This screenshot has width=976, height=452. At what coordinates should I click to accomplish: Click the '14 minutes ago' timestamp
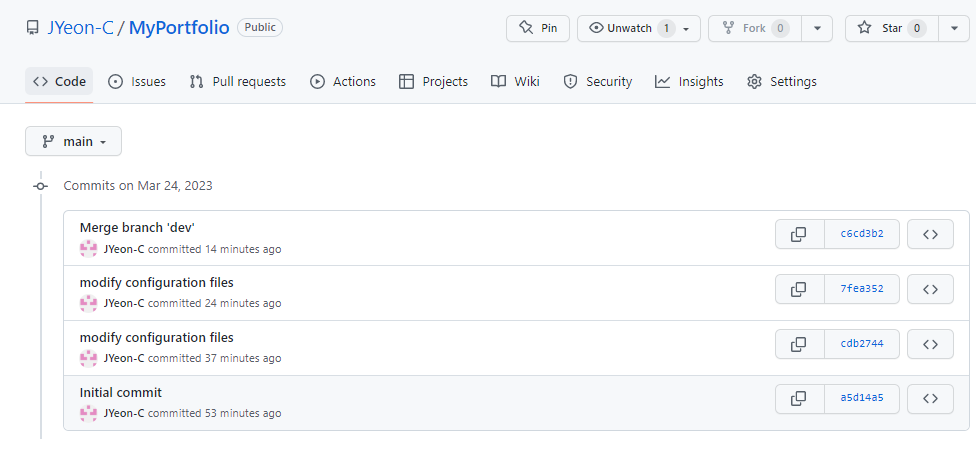243,249
